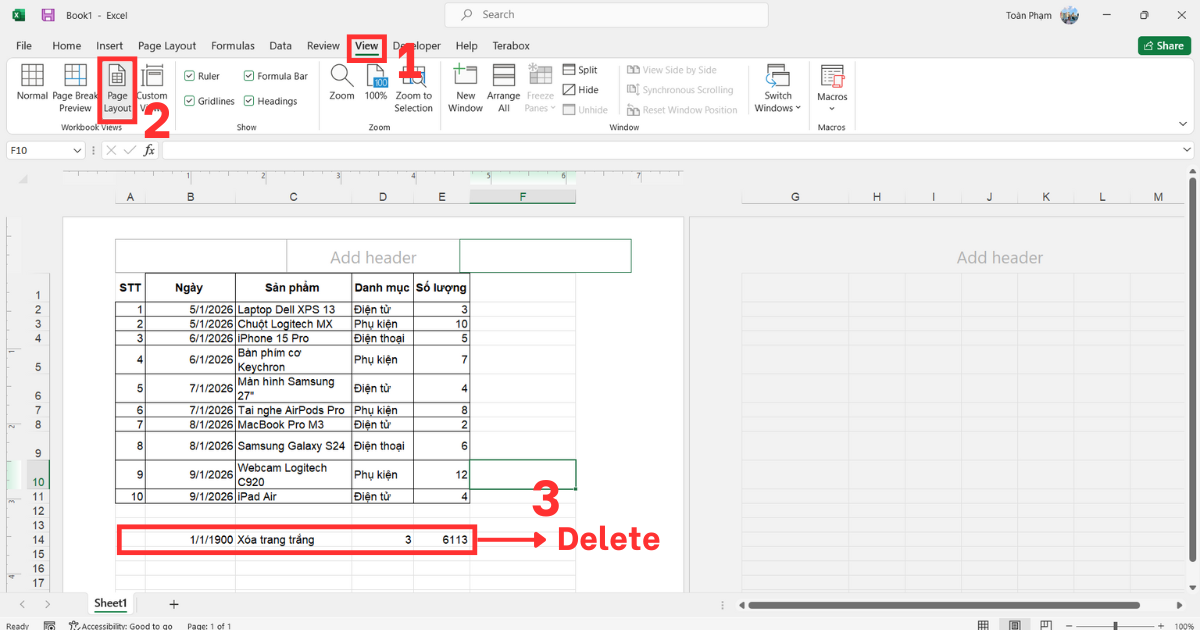Click View Side by Side
Image resolution: width=1200 pixels, height=630 pixels.
click(671, 70)
